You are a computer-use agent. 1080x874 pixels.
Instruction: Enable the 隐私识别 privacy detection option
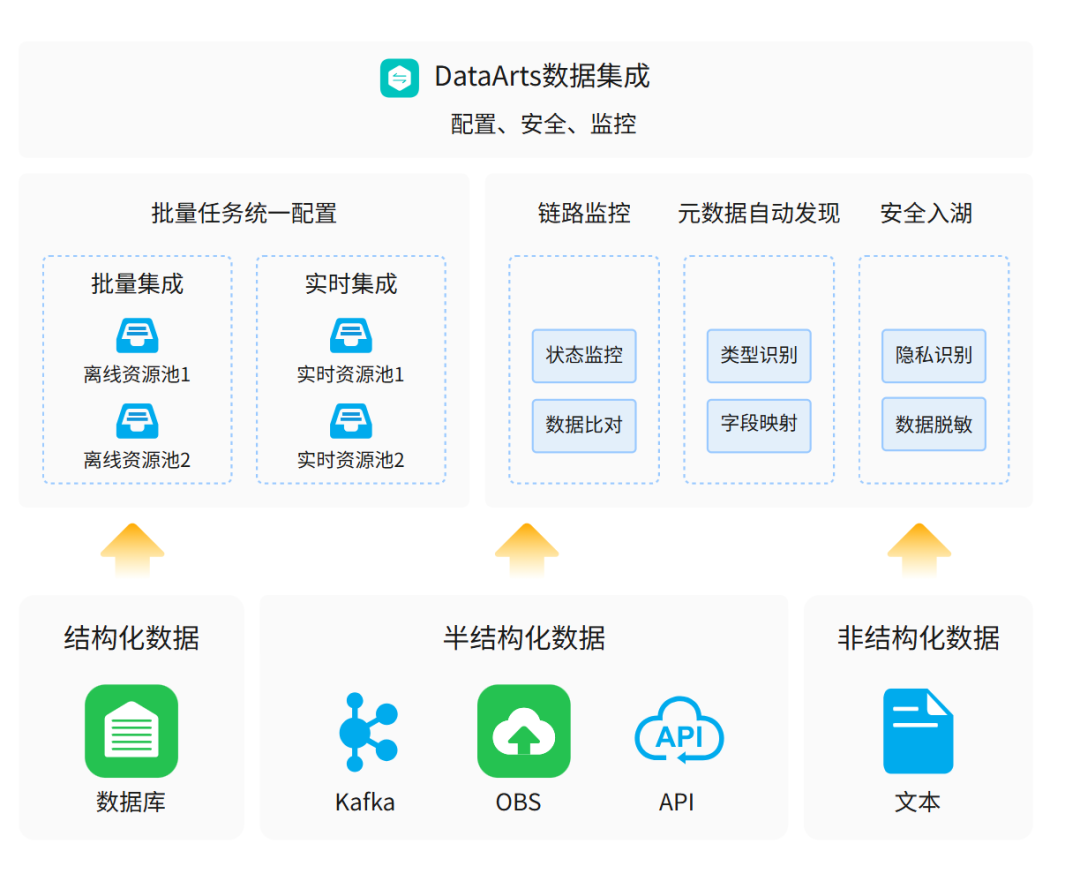[x=933, y=356]
